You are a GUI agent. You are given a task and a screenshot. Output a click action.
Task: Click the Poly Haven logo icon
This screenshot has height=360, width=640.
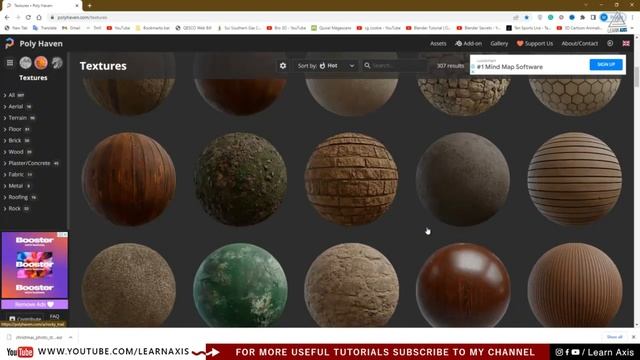click(x=9, y=43)
